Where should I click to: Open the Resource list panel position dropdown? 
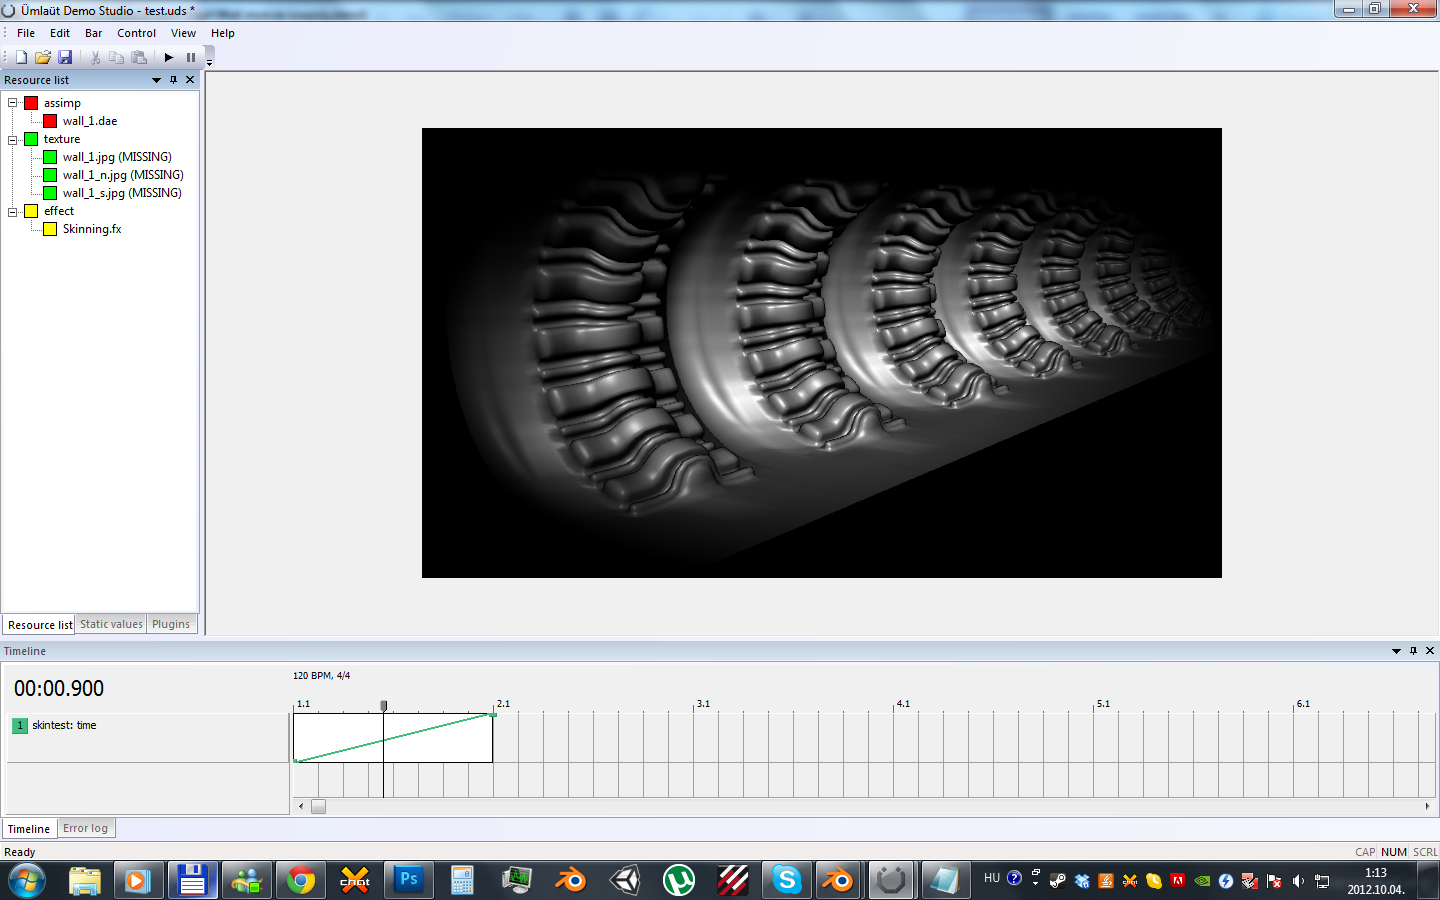pos(156,80)
